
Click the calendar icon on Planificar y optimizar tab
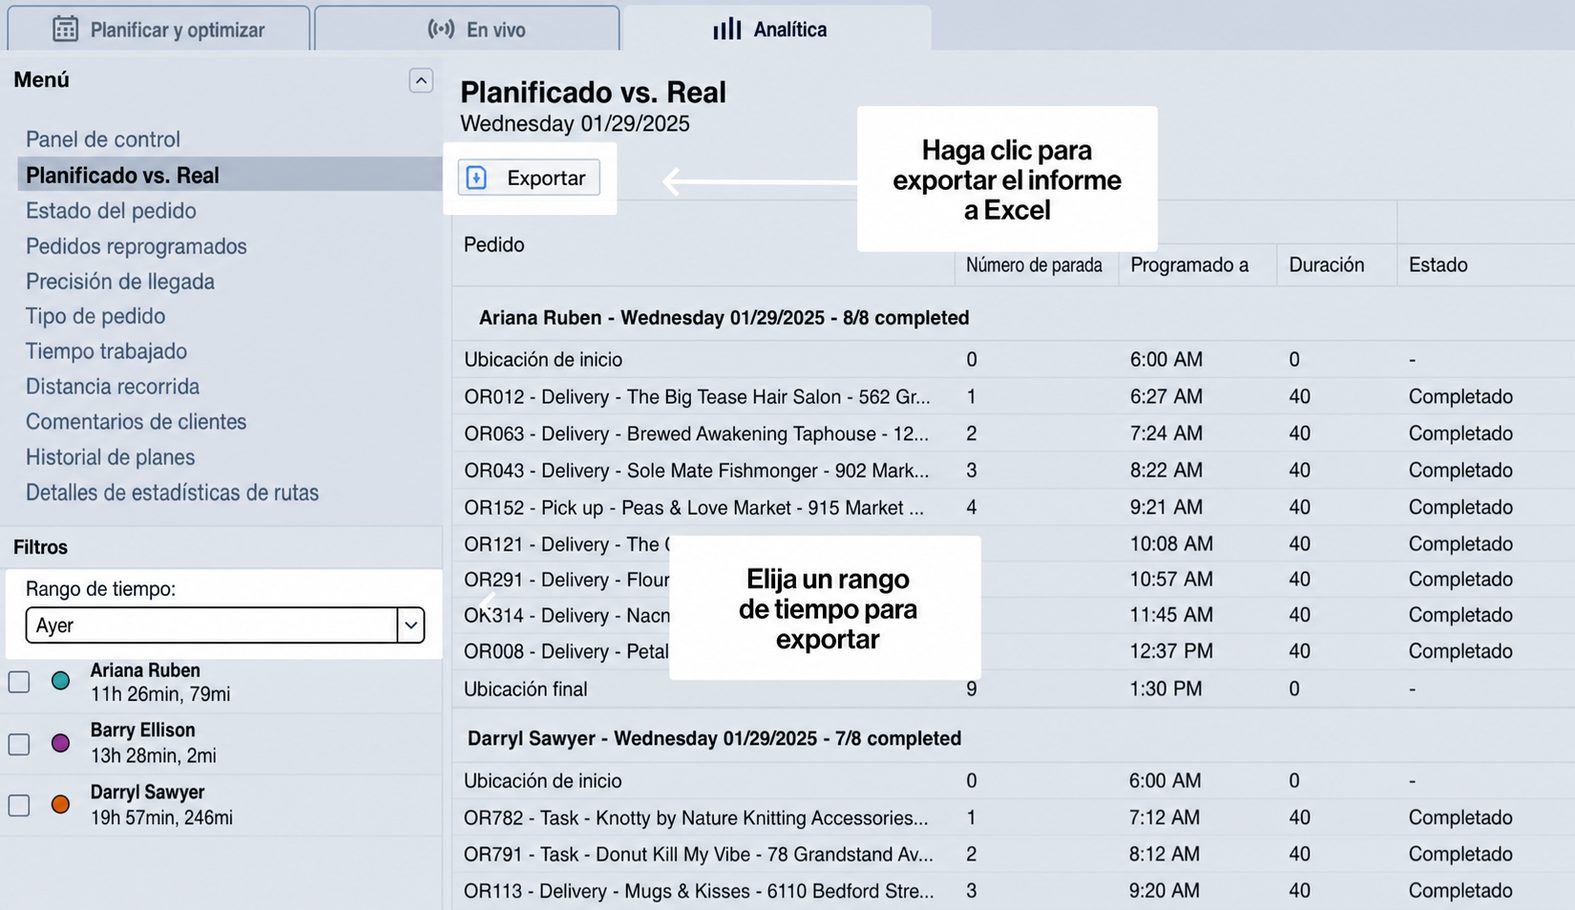(65, 29)
